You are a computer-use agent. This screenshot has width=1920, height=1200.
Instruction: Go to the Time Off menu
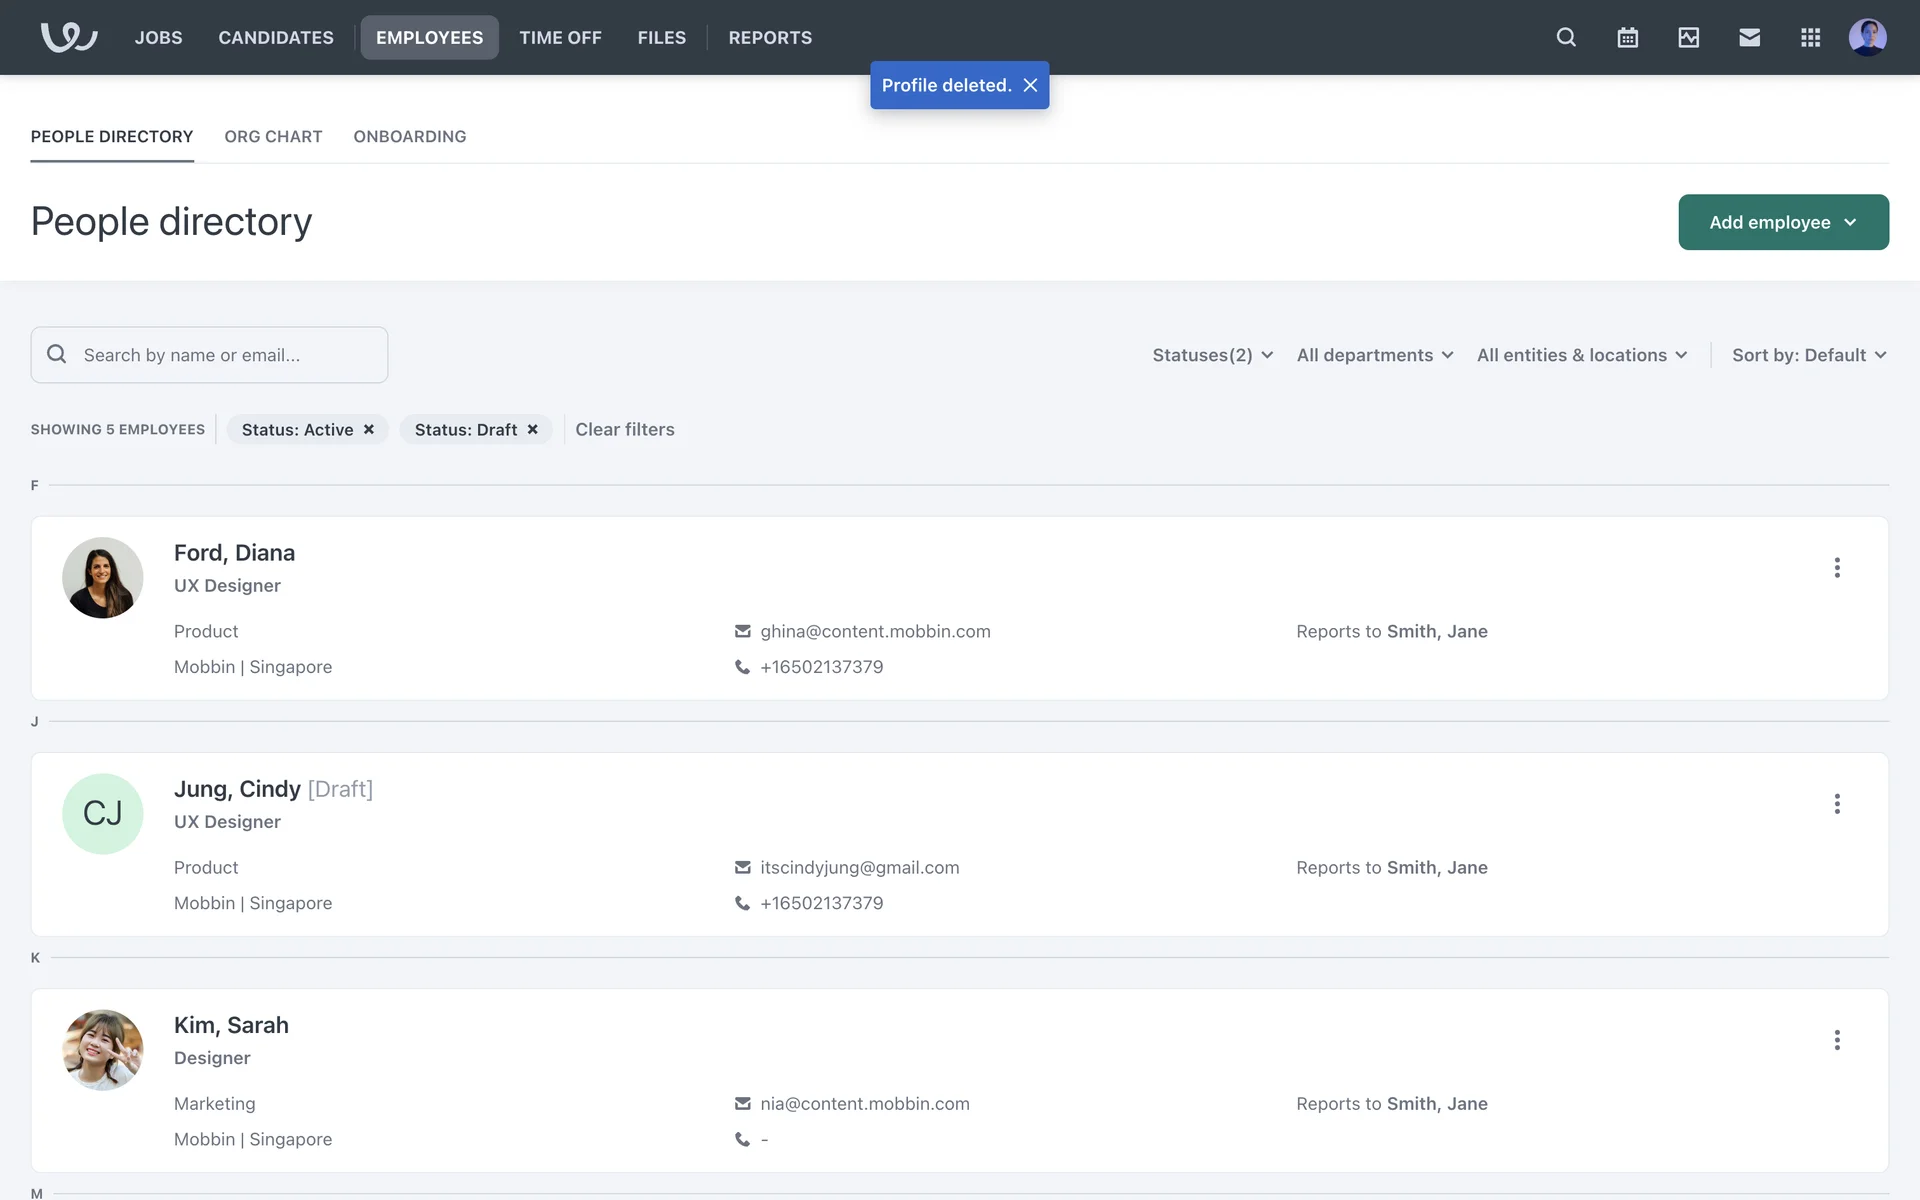click(560, 37)
